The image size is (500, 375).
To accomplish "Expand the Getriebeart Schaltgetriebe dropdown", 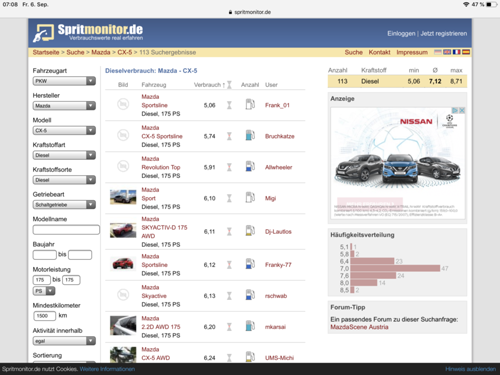I will pyautogui.click(x=64, y=204).
